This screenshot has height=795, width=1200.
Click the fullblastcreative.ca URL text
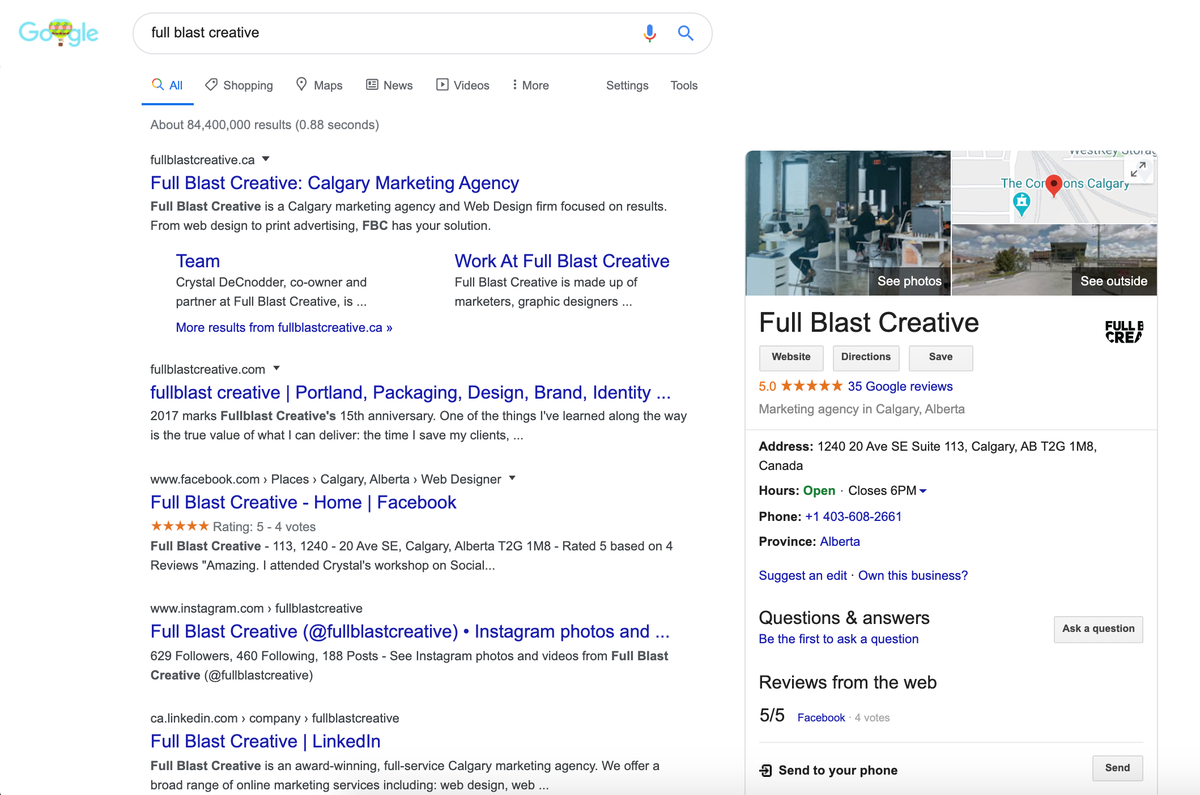(202, 160)
